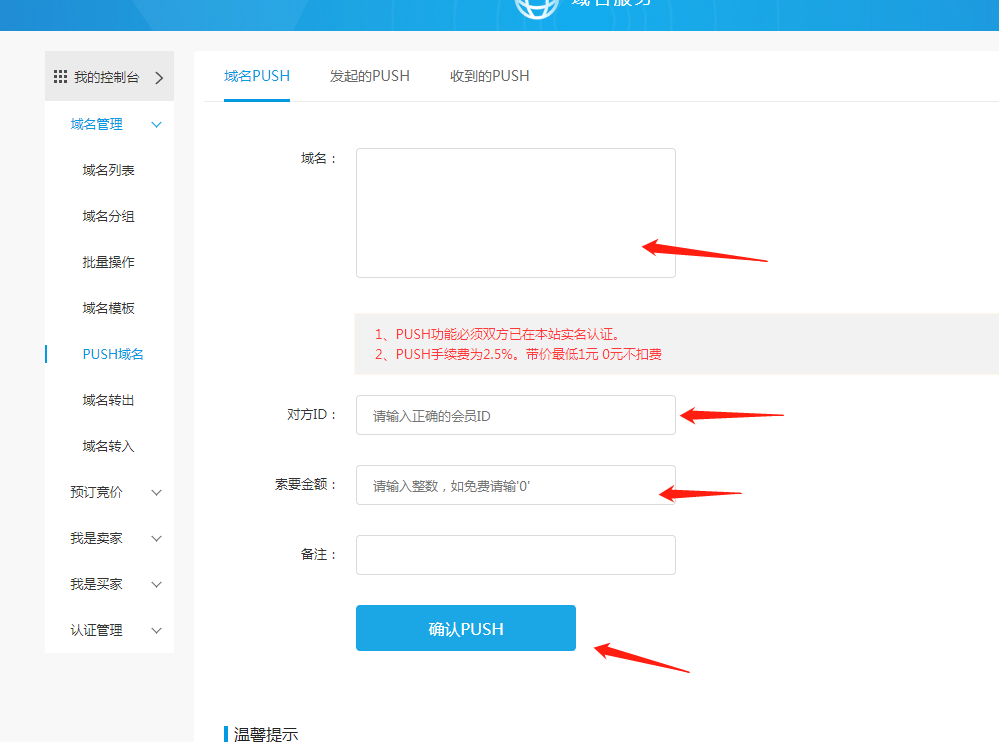
Task: Expand the 预订竞价 menu chevron
Action: 156,492
